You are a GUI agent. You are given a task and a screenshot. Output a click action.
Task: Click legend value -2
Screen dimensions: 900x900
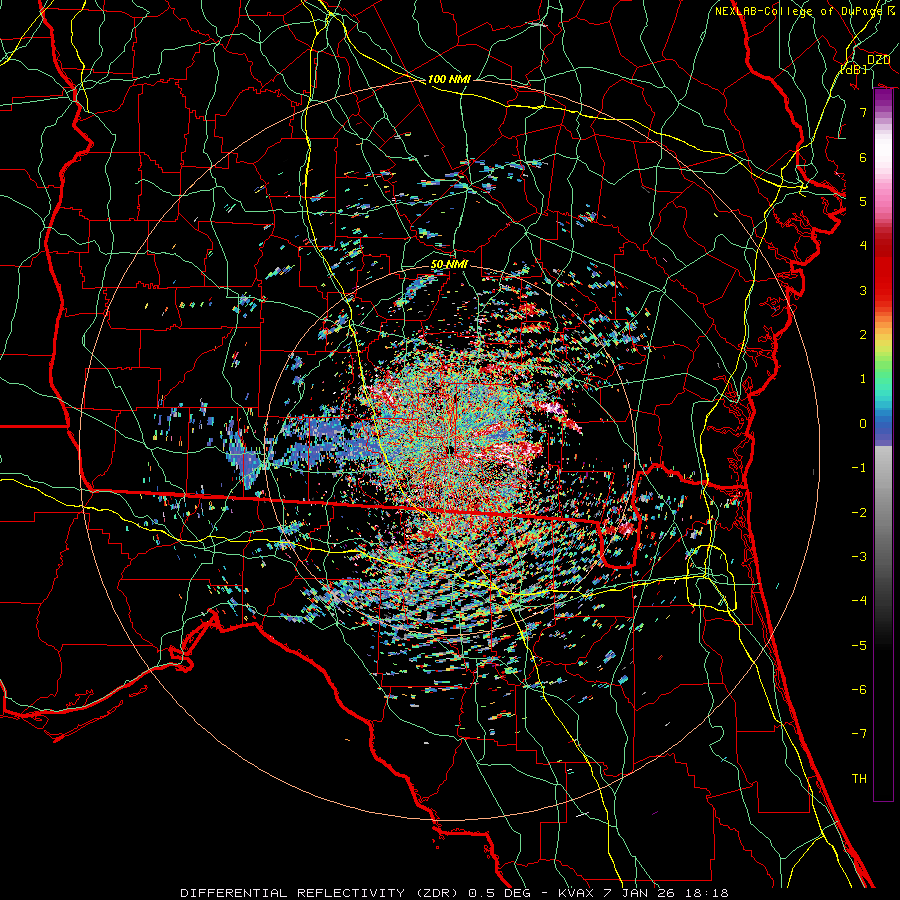859,513
